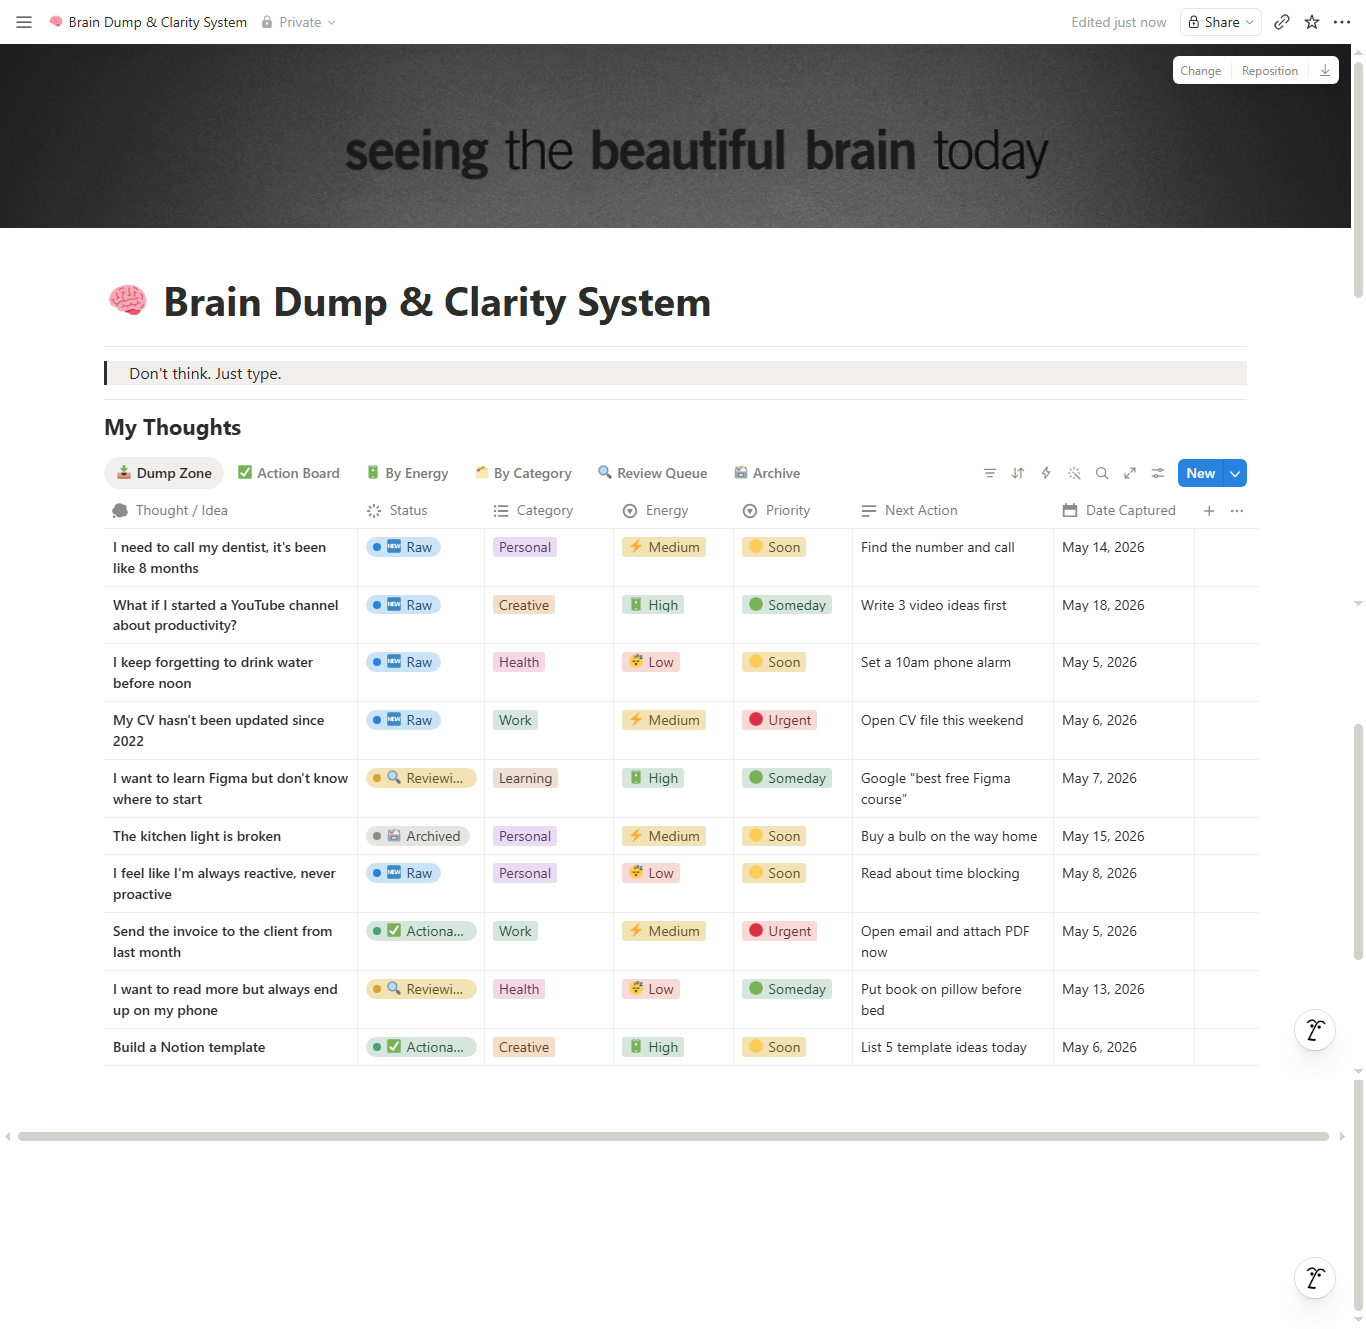The width and height of the screenshot is (1366, 1329).
Task: Open the sidebar hamburger menu
Action: click(x=24, y=22)
